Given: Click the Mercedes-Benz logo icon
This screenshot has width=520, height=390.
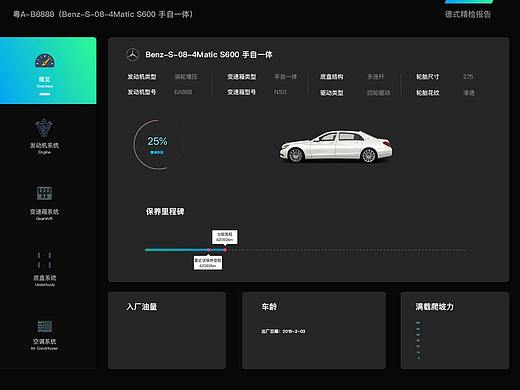Looking at the screenshot, I should [133, 55].
